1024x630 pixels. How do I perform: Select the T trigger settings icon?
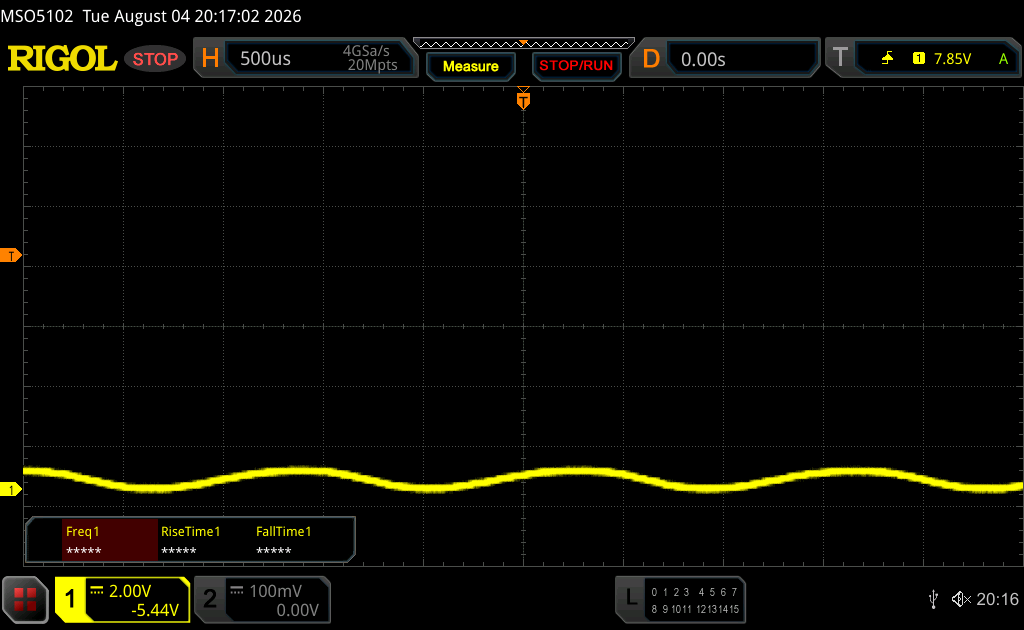coord(840,58)
